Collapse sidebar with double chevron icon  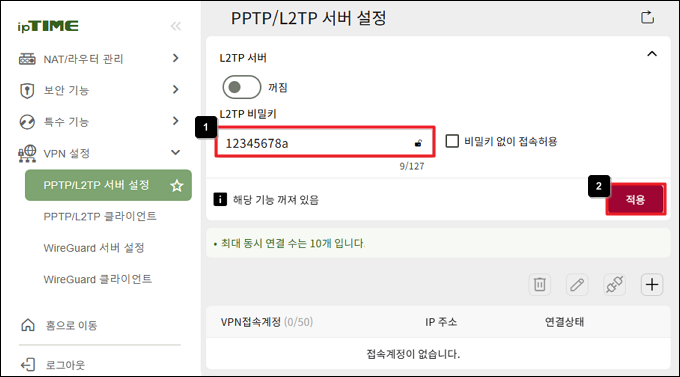coord(176,26)
